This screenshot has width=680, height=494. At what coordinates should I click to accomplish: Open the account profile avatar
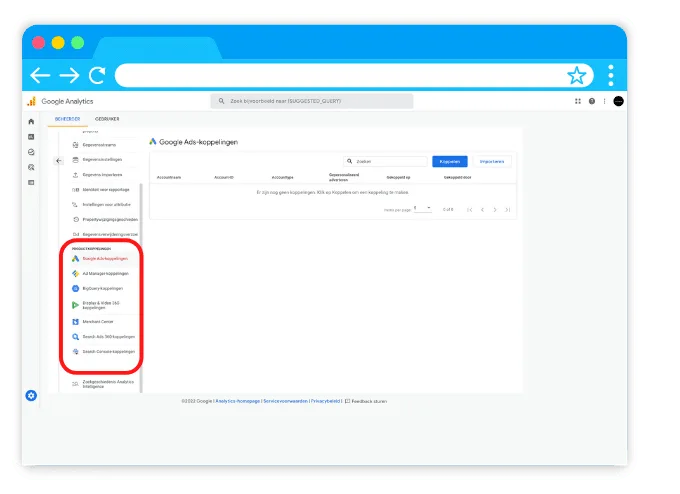618,101
